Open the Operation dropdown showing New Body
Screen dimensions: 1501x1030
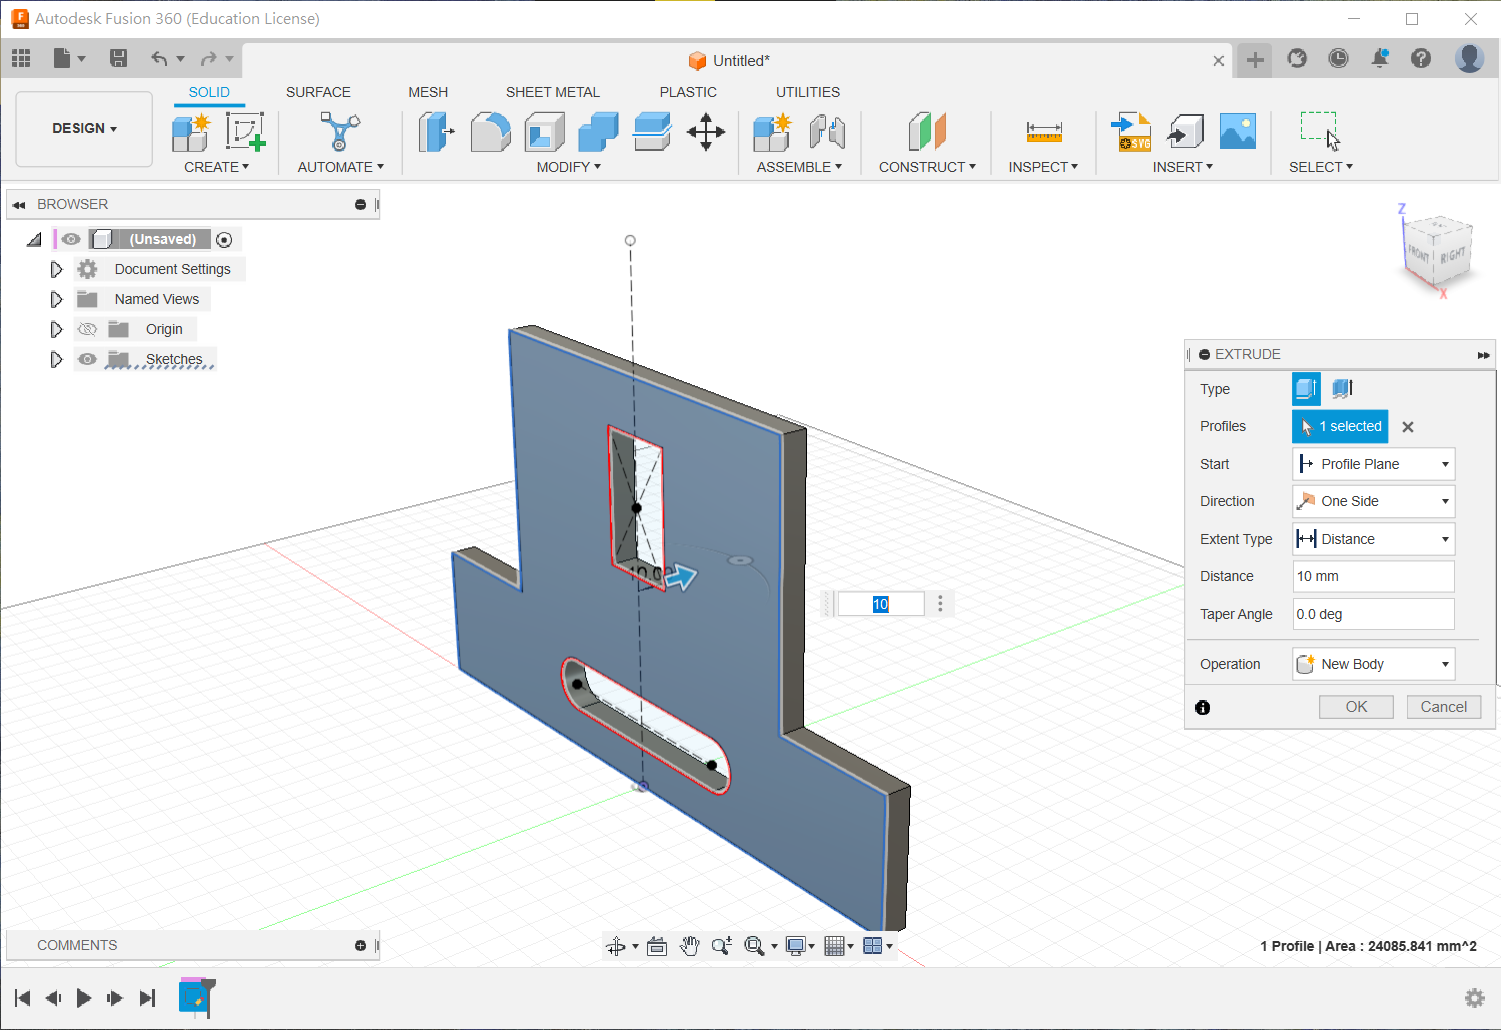tap(1373, 664)
